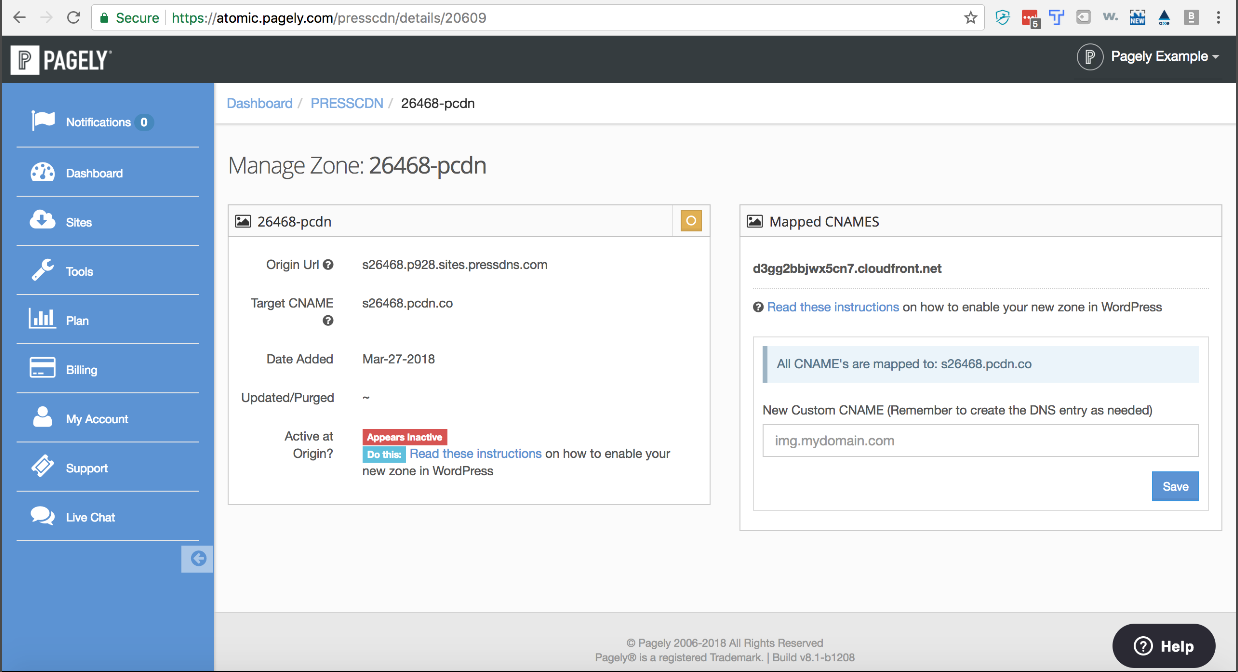
Task: Click the Sites cloud download icon
Action: pos(43,220)
